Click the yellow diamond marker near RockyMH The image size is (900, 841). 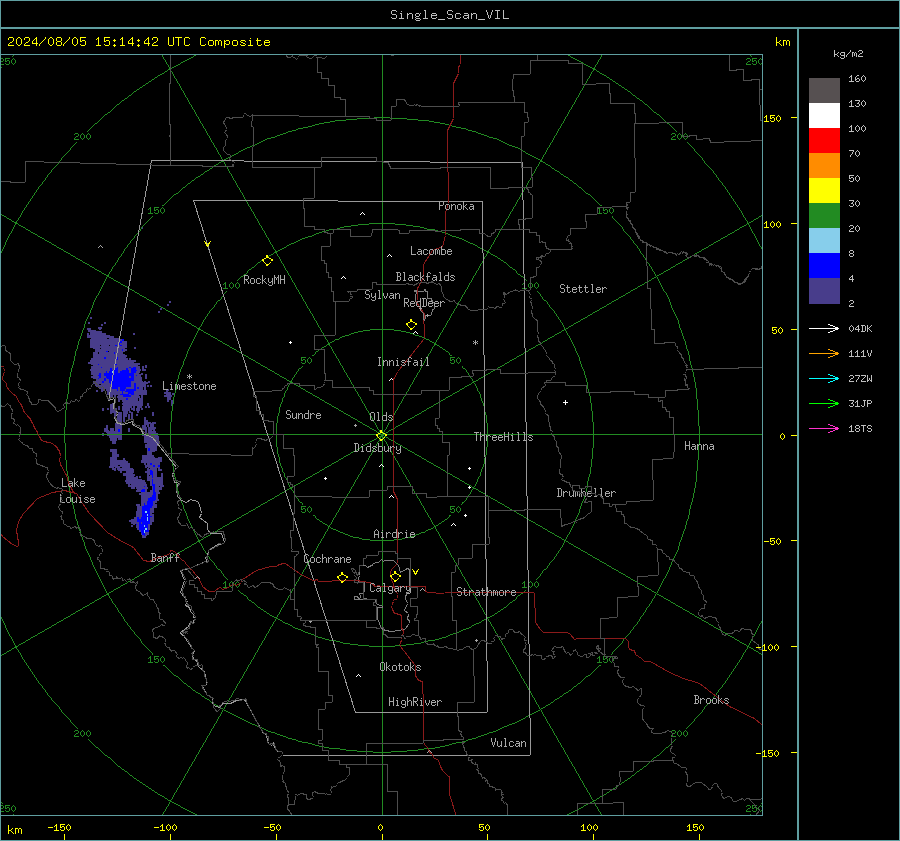(267, 261)
